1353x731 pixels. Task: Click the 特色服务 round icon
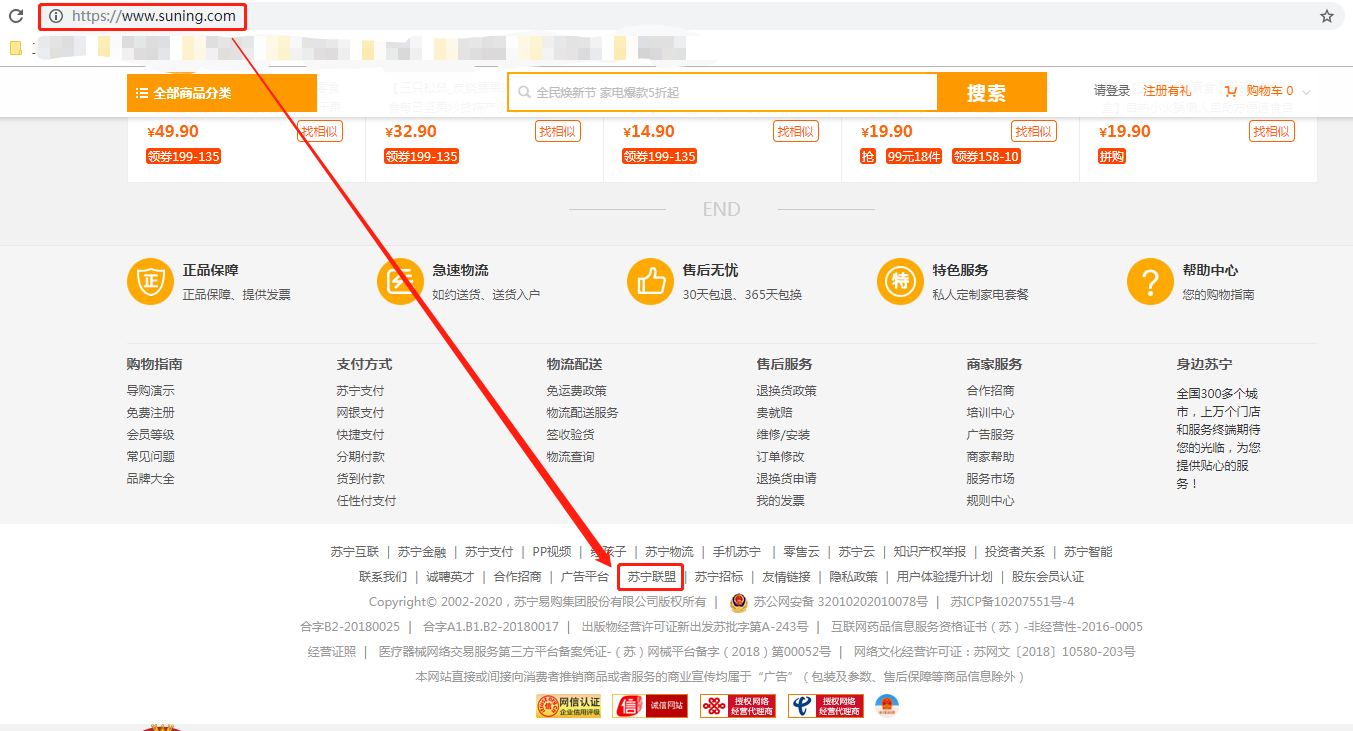pyautogui.click(x=900, y=282)
